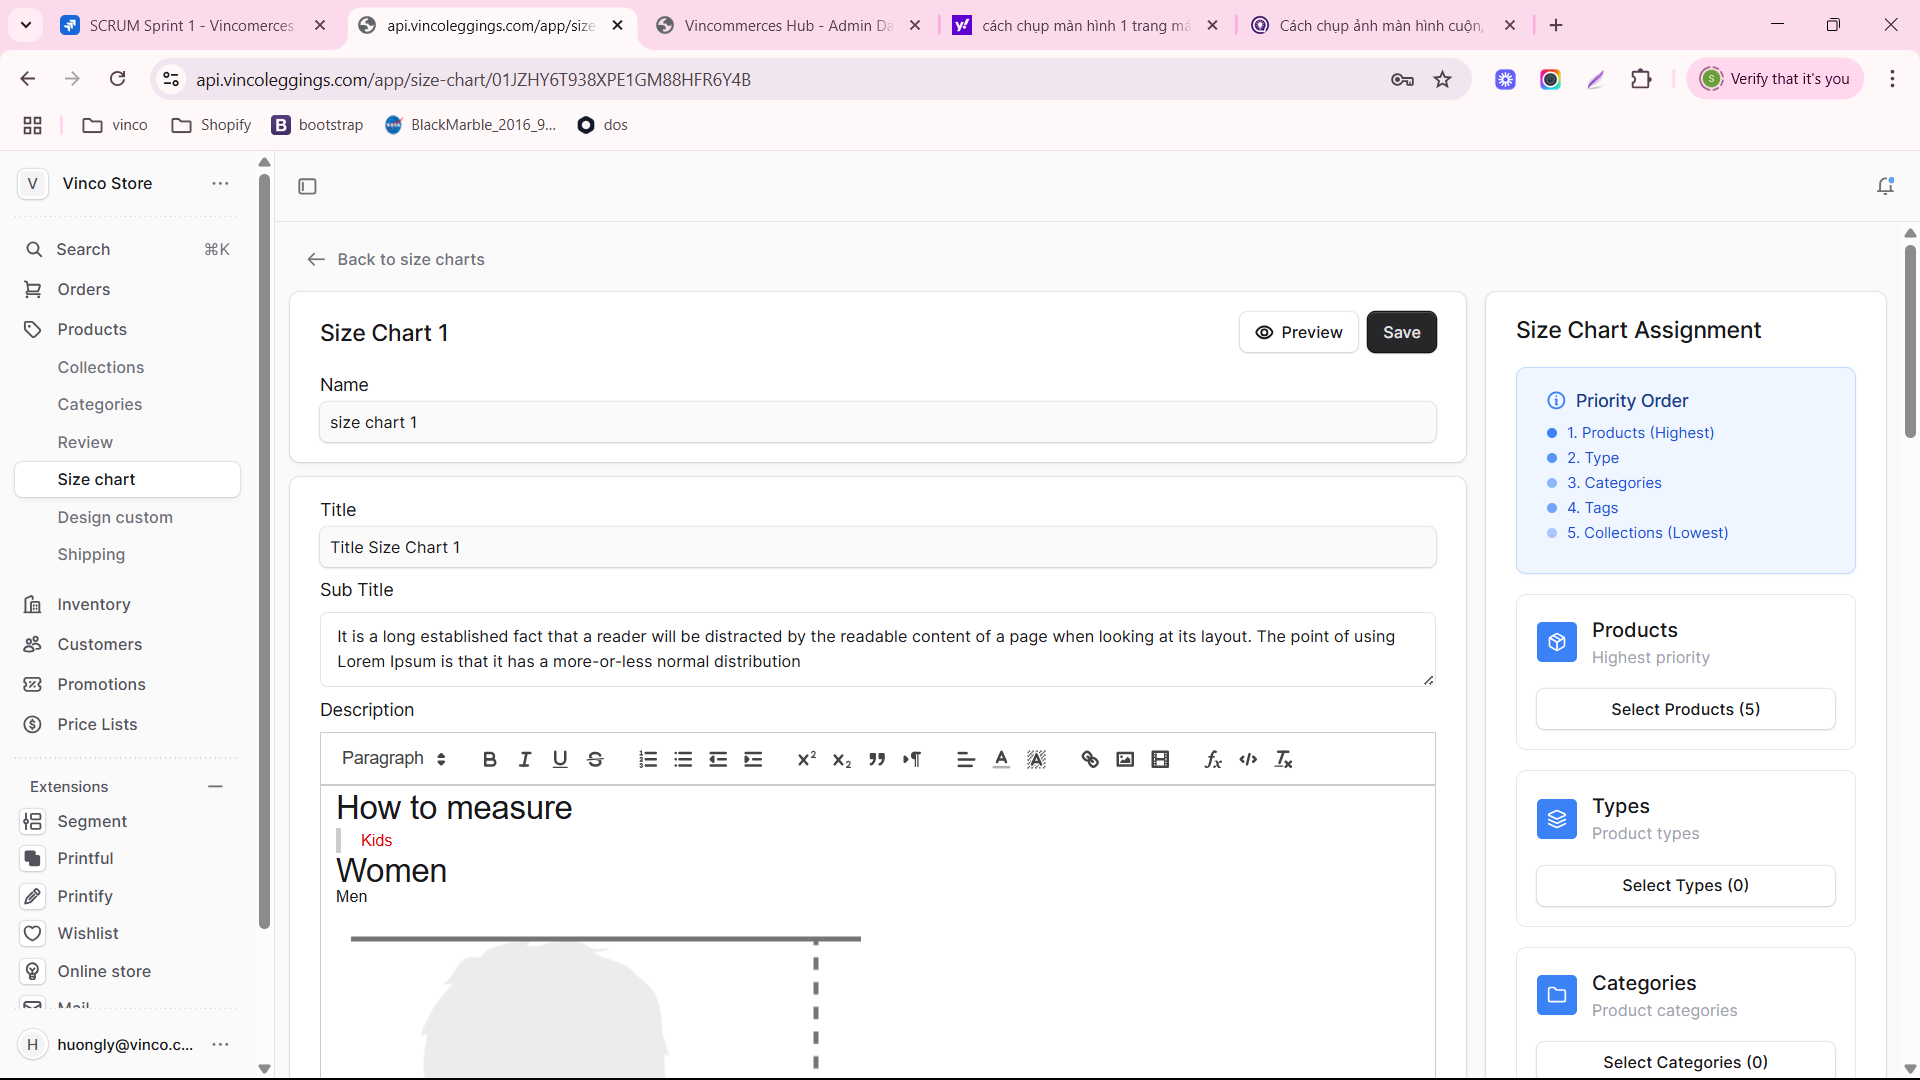Open Design custom in sidebar
Image resolution: width=1920 pixels, height=1080 pixels.
tap(115, 517)
